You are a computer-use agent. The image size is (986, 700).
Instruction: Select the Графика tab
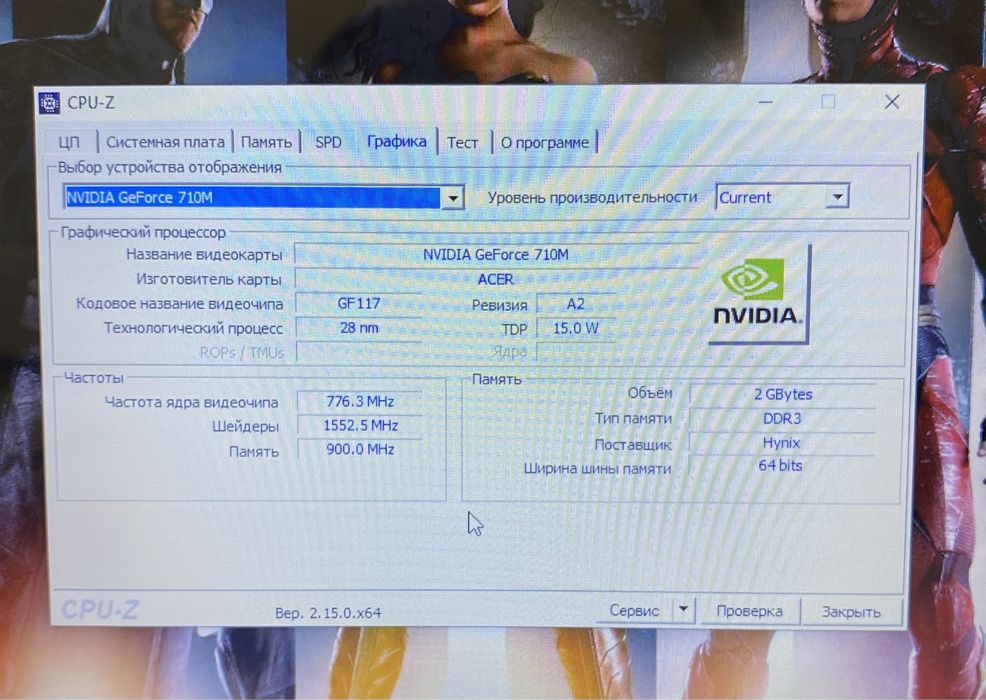397,142
